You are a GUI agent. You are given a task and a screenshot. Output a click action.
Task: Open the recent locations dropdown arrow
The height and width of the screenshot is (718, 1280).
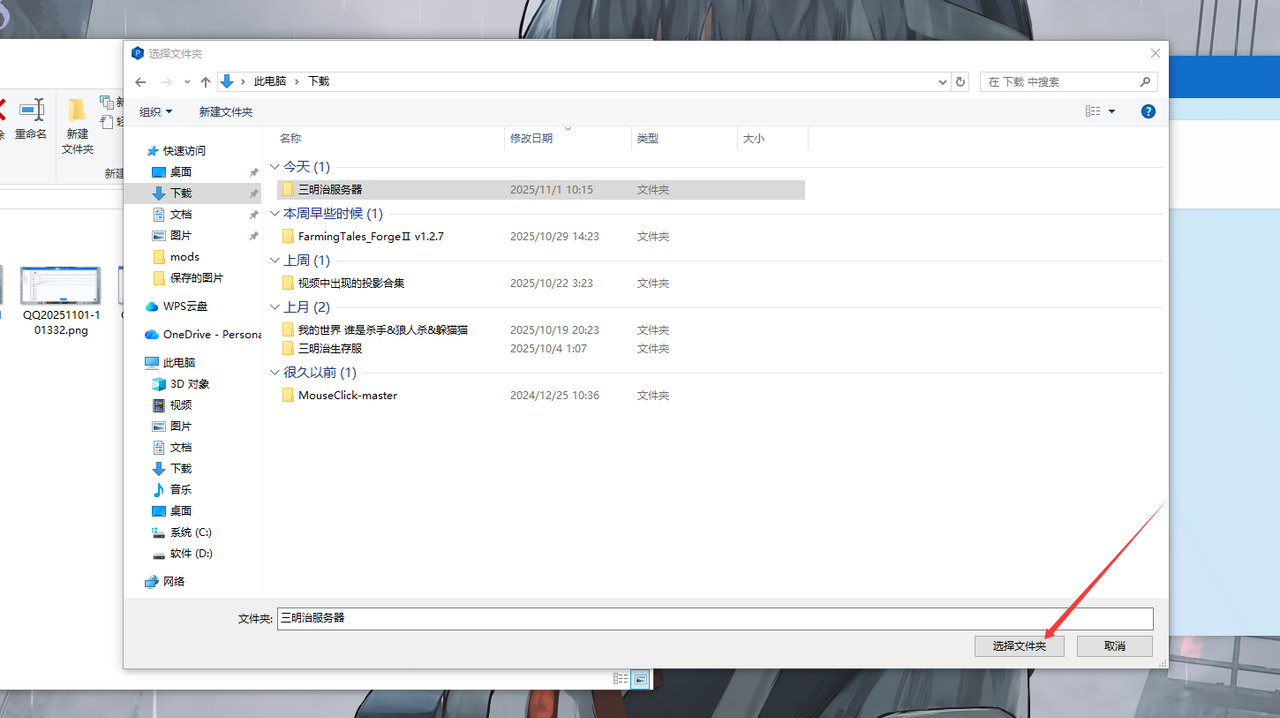pyautogui.click(x=187, y=82)
